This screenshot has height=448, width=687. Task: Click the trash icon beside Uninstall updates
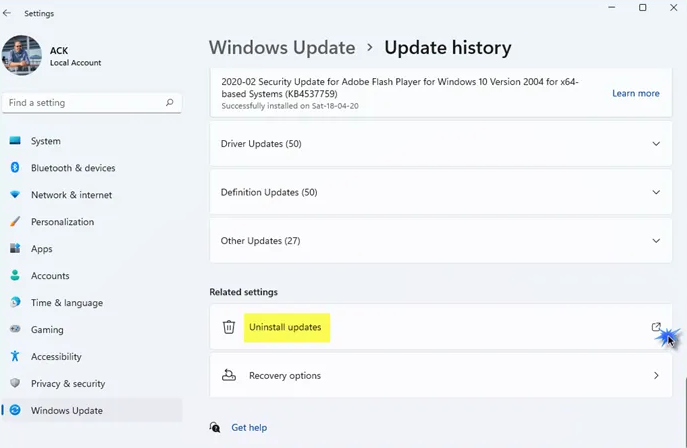(229, 327)
